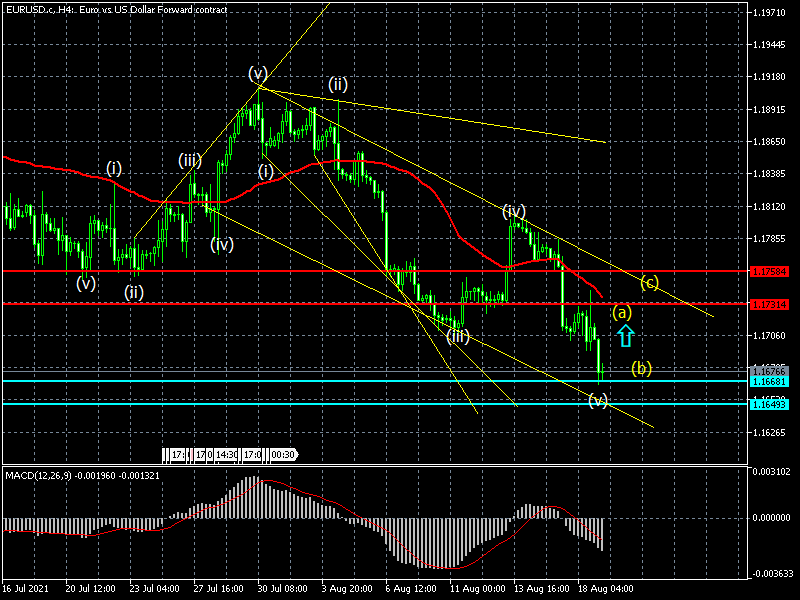Click the 1.19445 price scale value

click(x=769, y=45)
